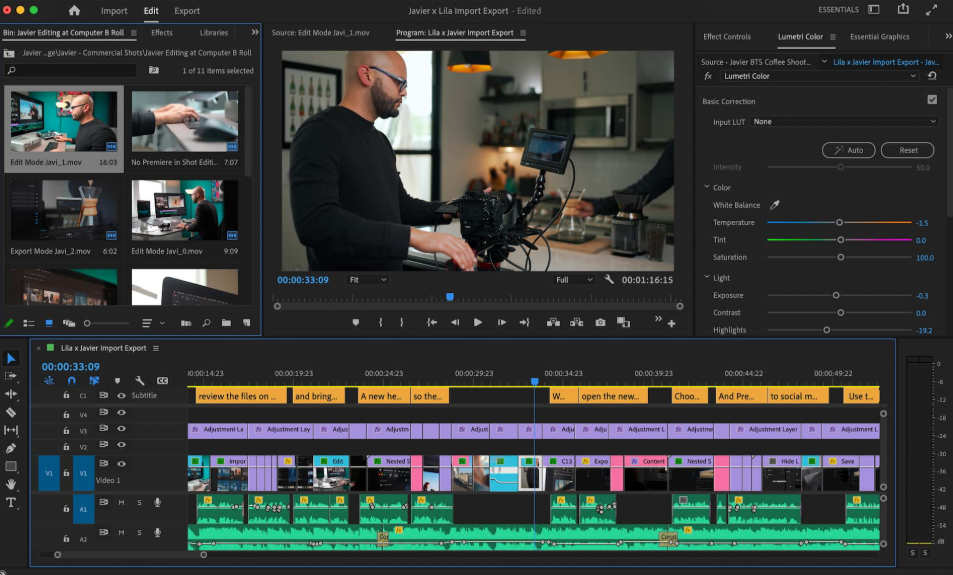953x575 pixels.
Task: Open the Essential Graphics panel tab
Action: click(879, 37)
